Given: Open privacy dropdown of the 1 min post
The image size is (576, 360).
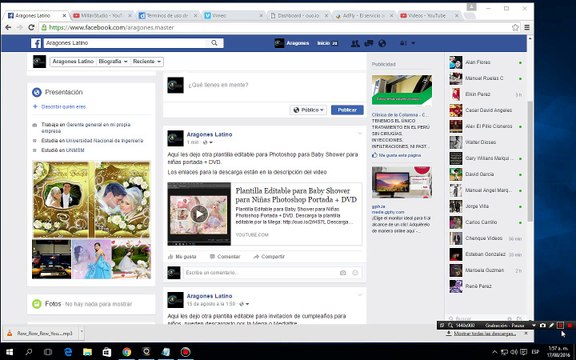Looking at the screenshot, I should pyautogui.click(x=208, y=143).
